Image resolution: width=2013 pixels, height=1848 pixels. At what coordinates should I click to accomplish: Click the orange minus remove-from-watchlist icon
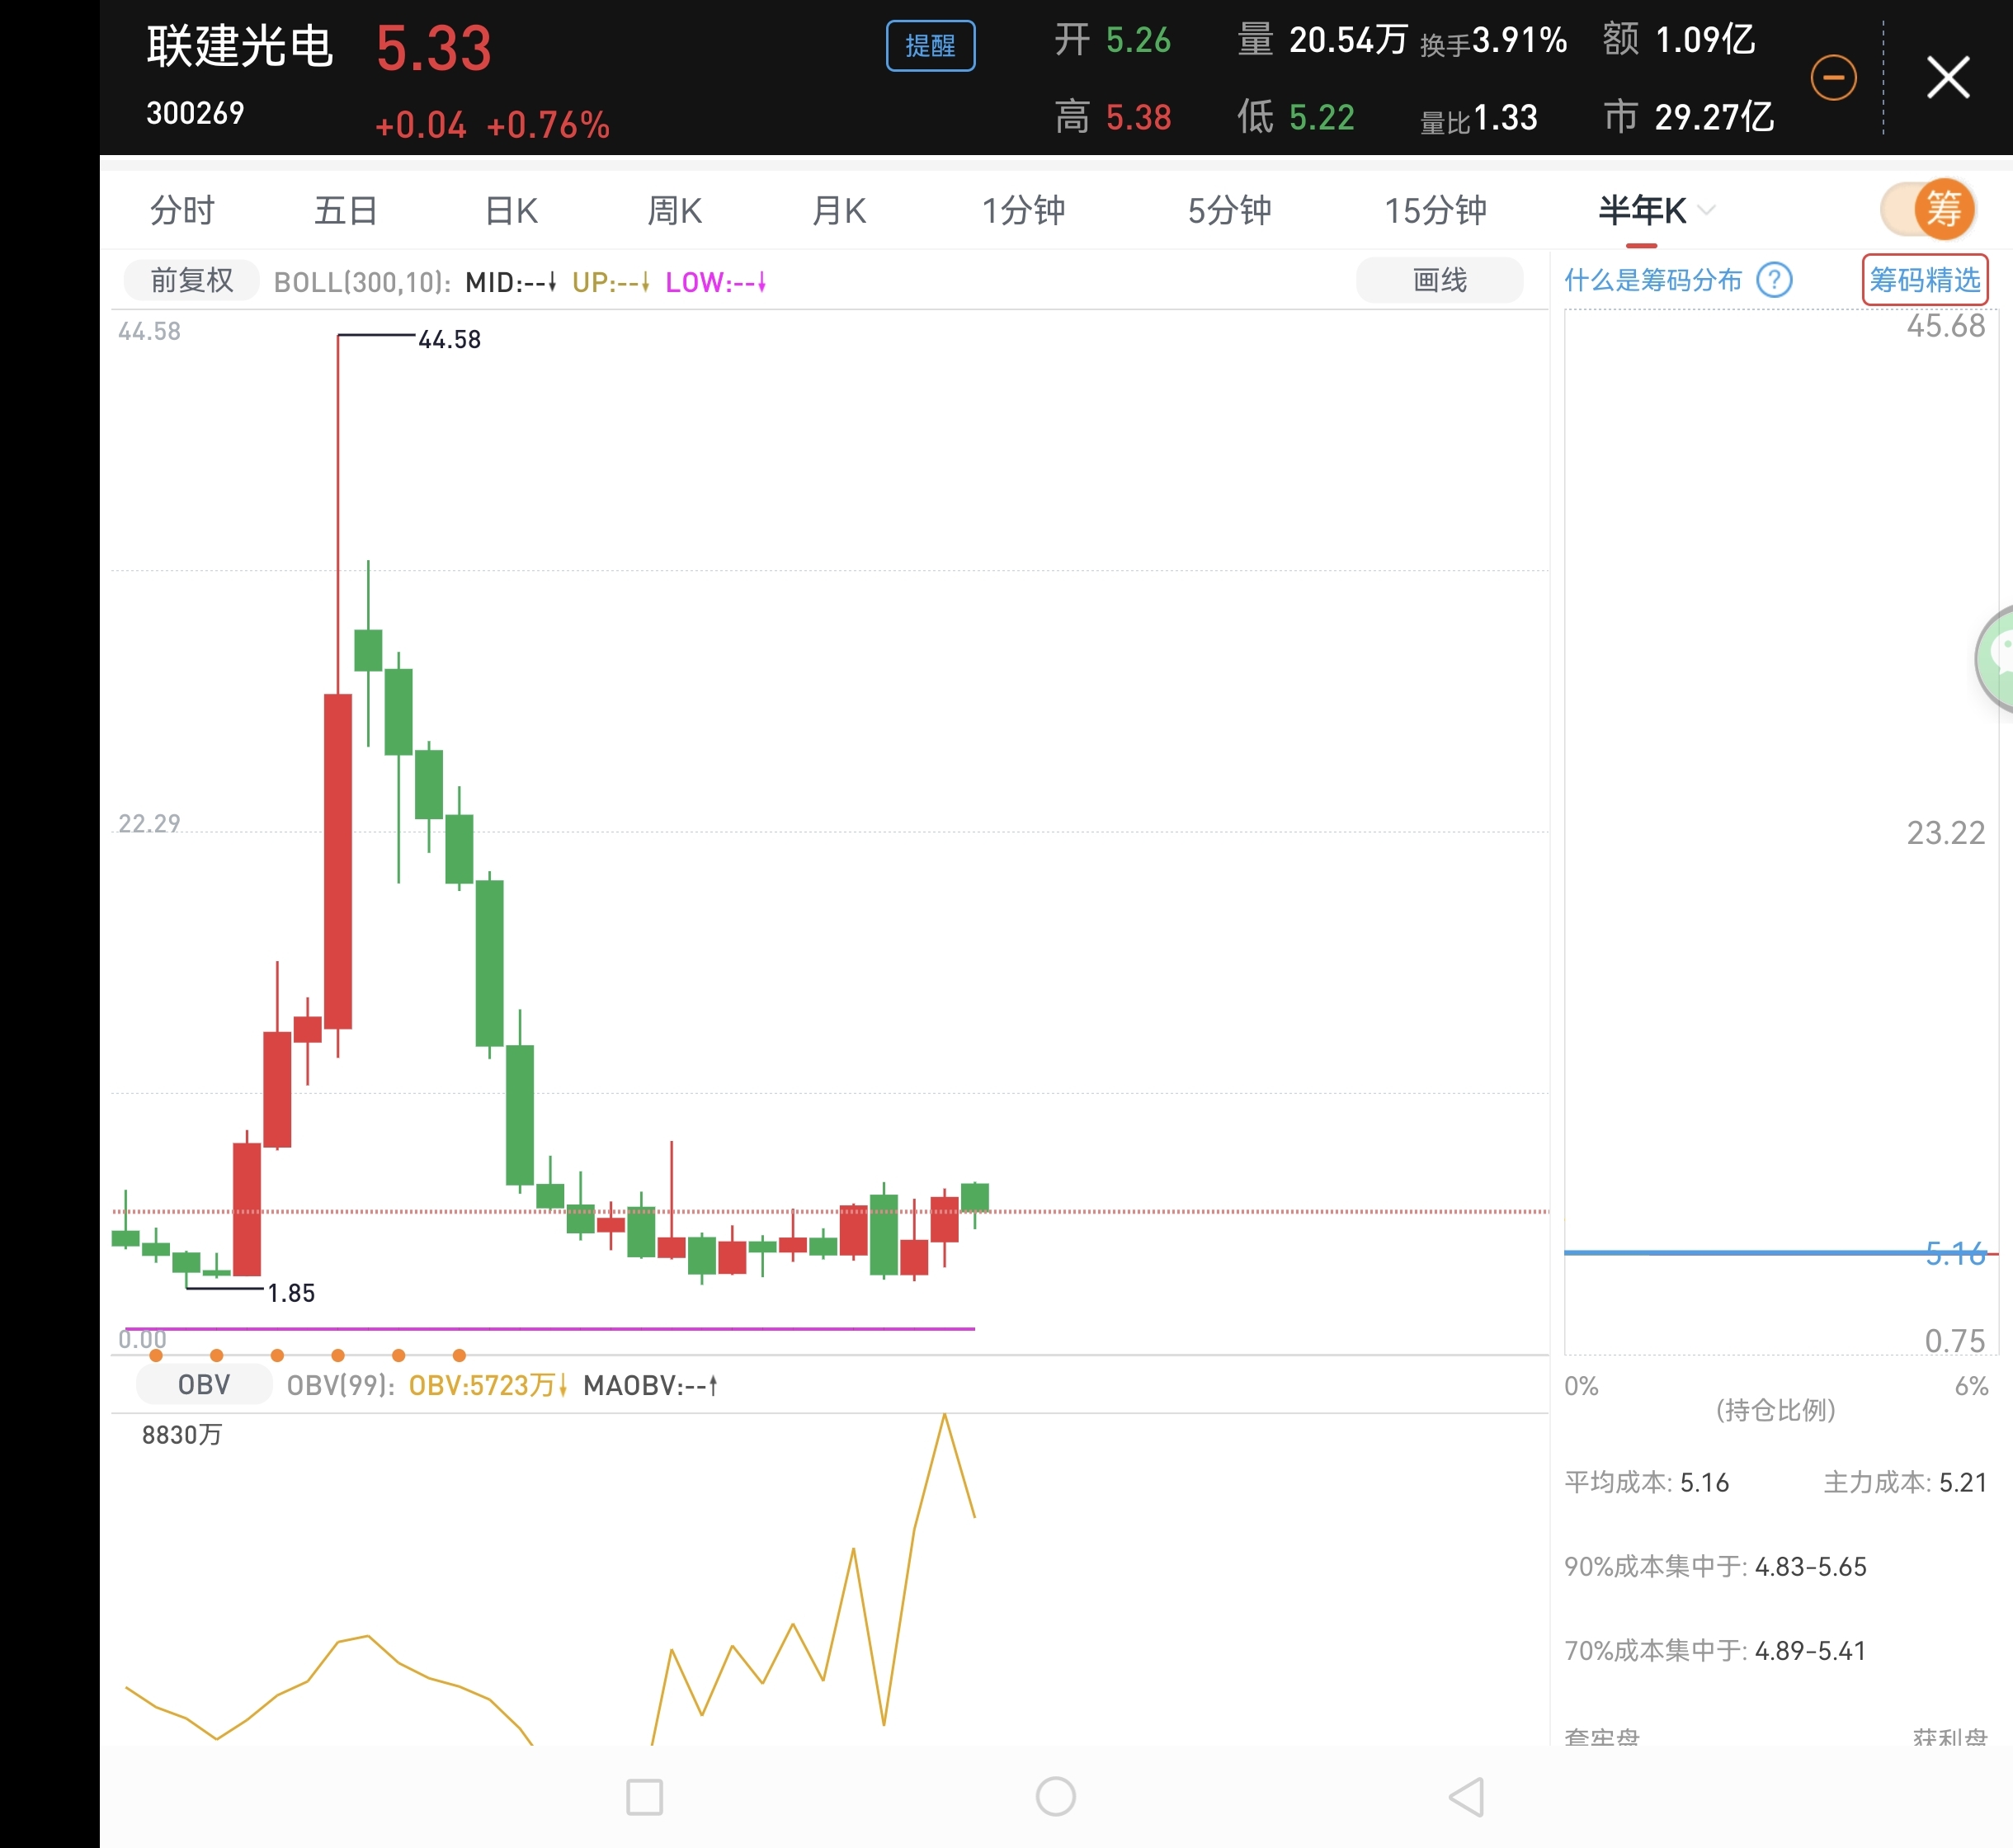(x=1833, y=78)
